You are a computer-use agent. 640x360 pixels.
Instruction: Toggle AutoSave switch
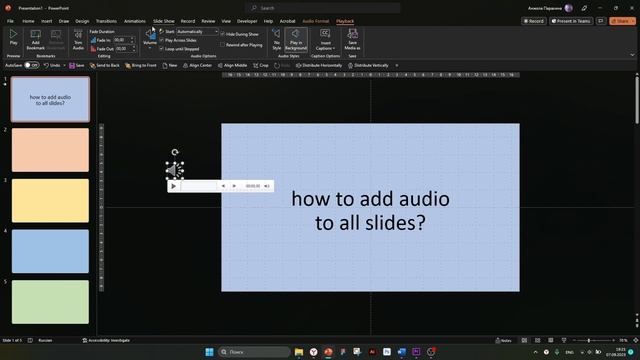click(x=32, y=65)
